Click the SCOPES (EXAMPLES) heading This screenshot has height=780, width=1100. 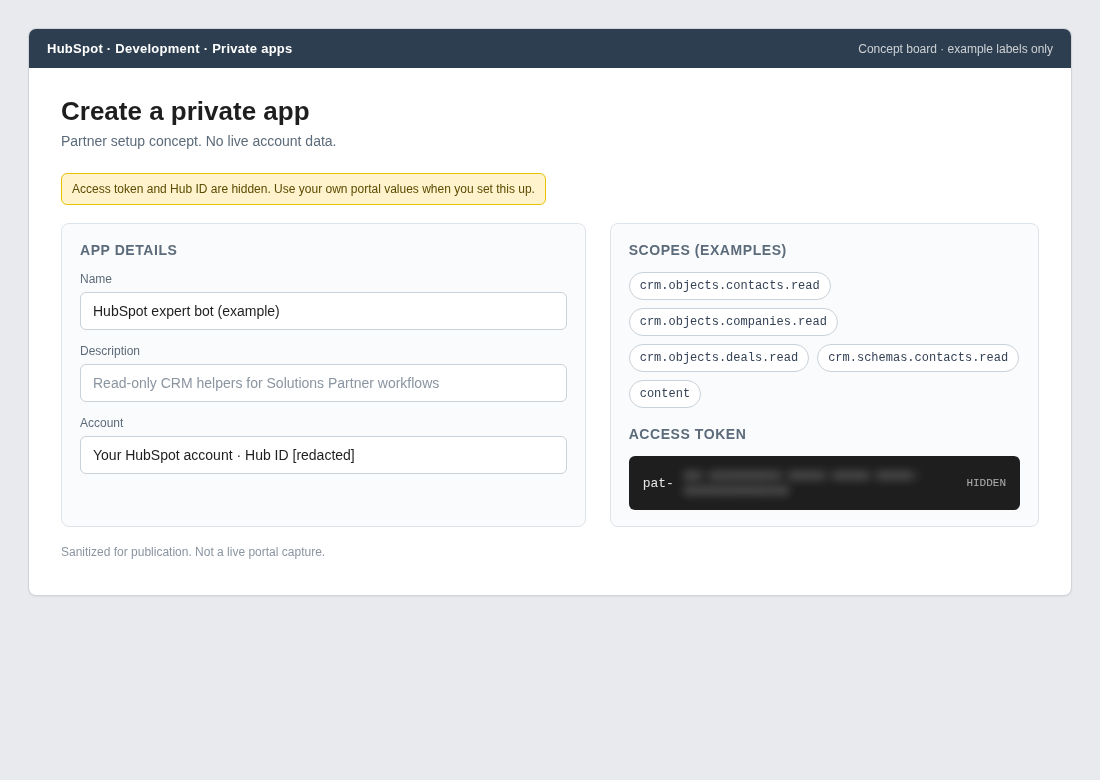[707, 250]
